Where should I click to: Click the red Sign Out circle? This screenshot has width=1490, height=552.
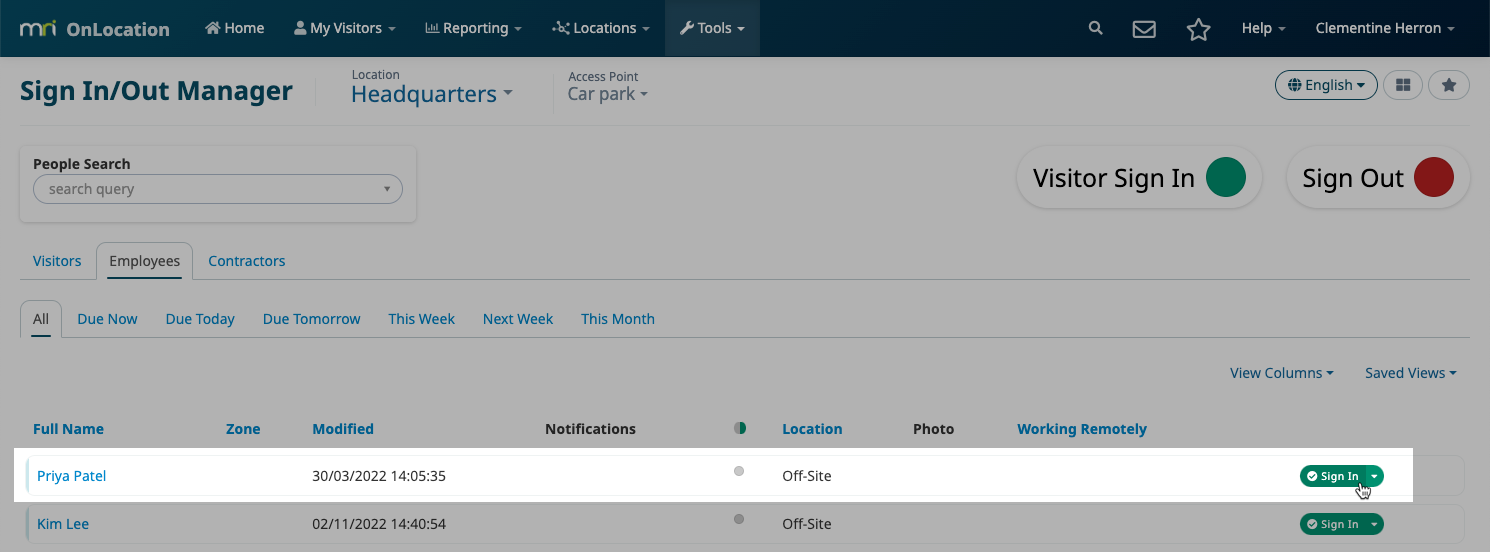tap(1434, 178)
